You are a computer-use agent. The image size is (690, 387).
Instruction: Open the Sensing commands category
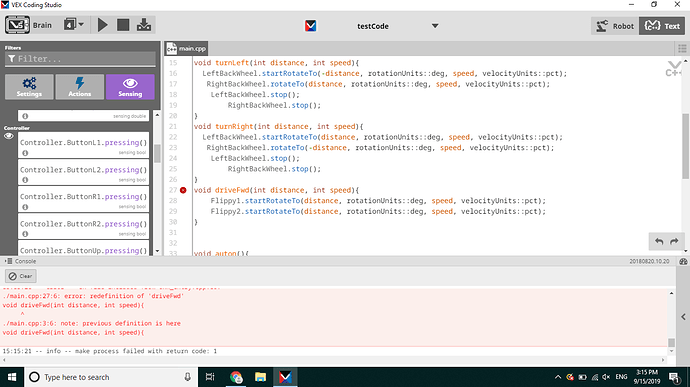pyautogui.click(x=130, y=87)
